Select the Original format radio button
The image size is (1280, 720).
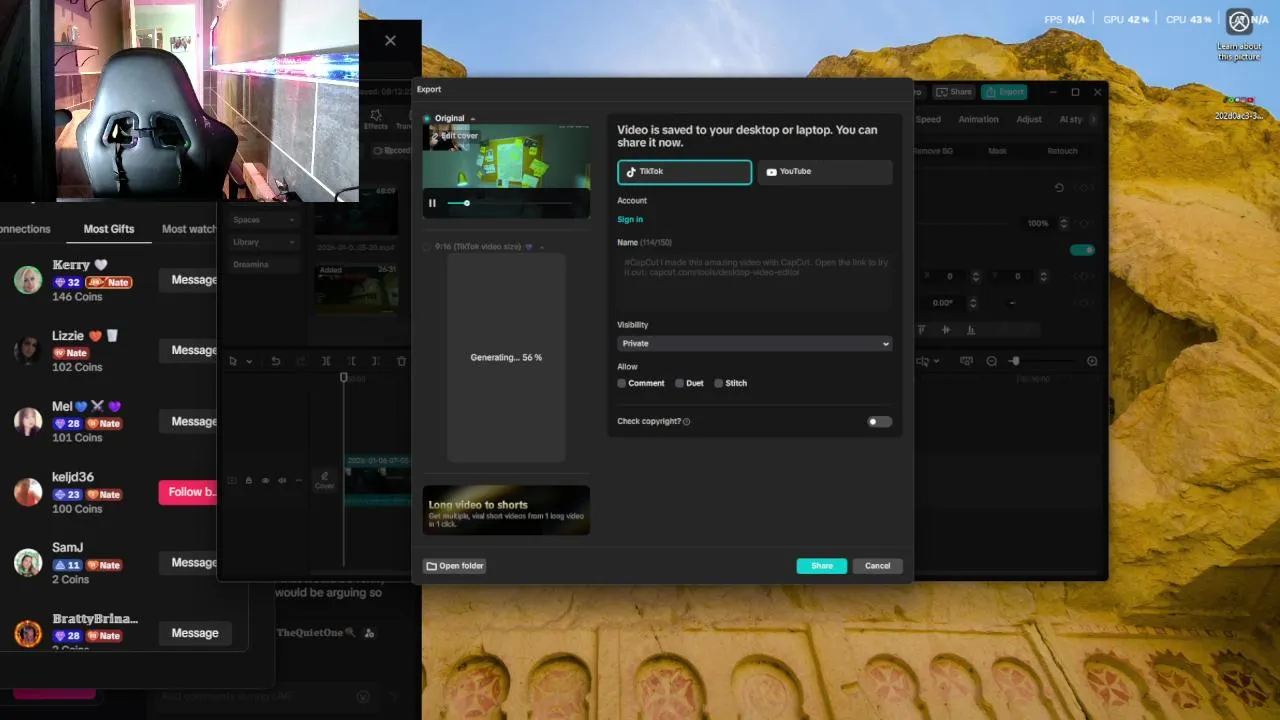[427, 118]
